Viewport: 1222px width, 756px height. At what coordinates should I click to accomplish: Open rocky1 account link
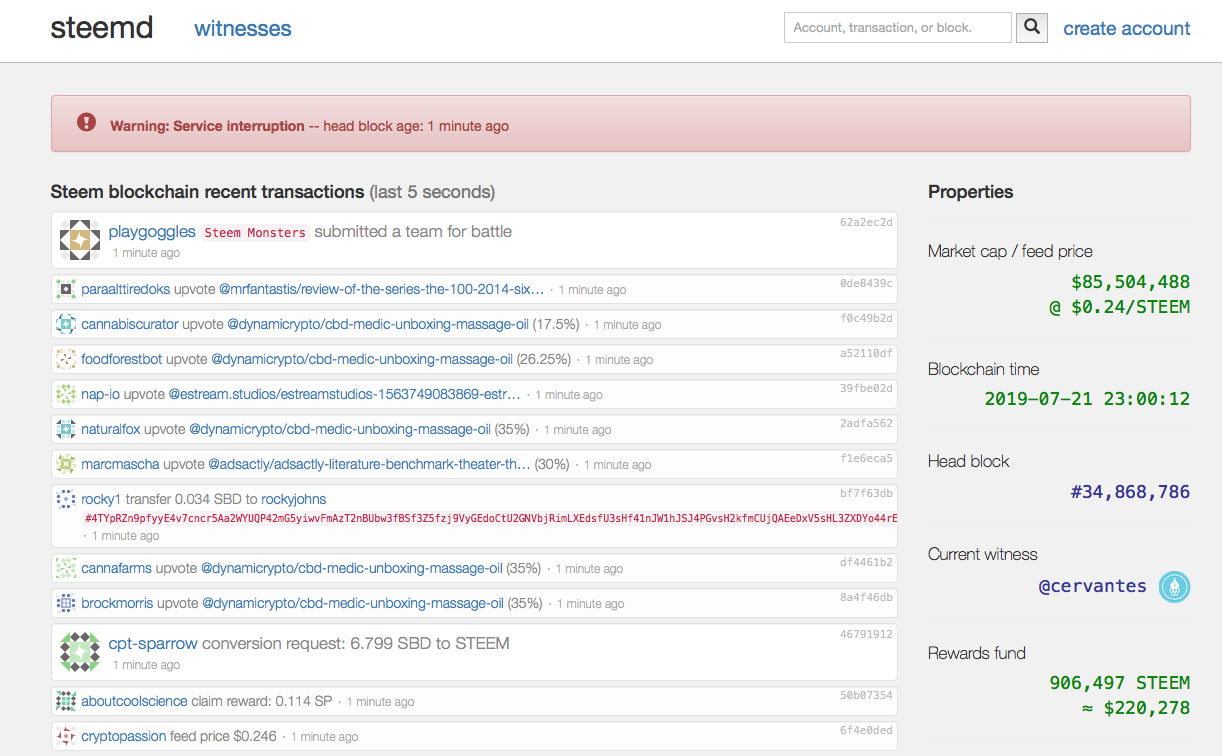101,499
